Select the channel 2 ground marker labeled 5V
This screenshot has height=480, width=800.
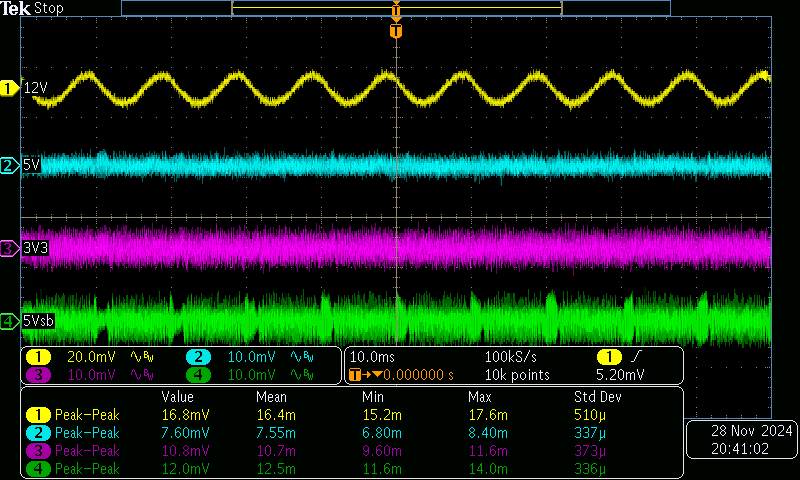coord(9,165)
